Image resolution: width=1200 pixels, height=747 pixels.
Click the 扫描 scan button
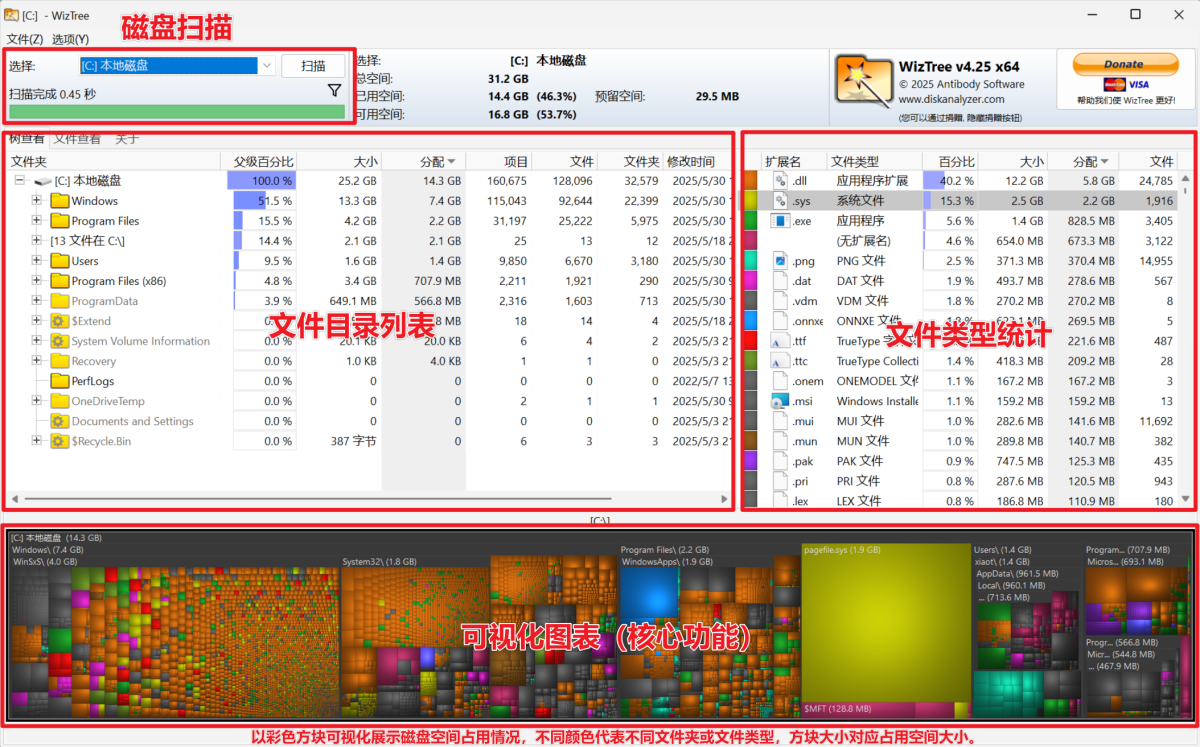point(313,66)
